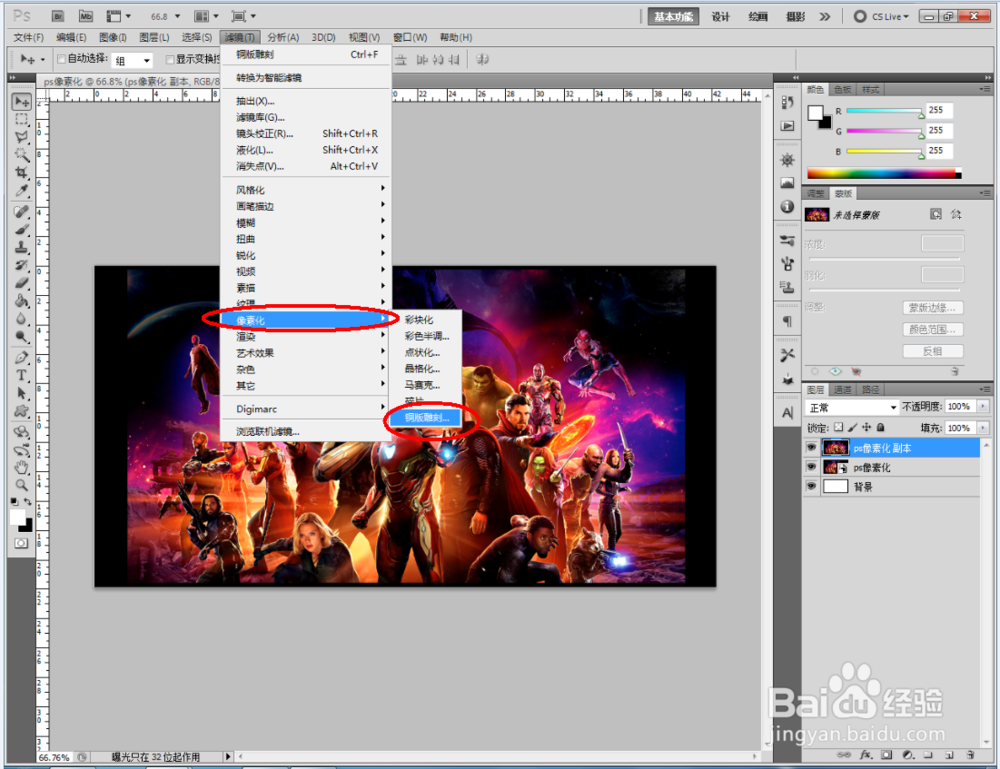Select the Eraser tool

pos(22,282)
